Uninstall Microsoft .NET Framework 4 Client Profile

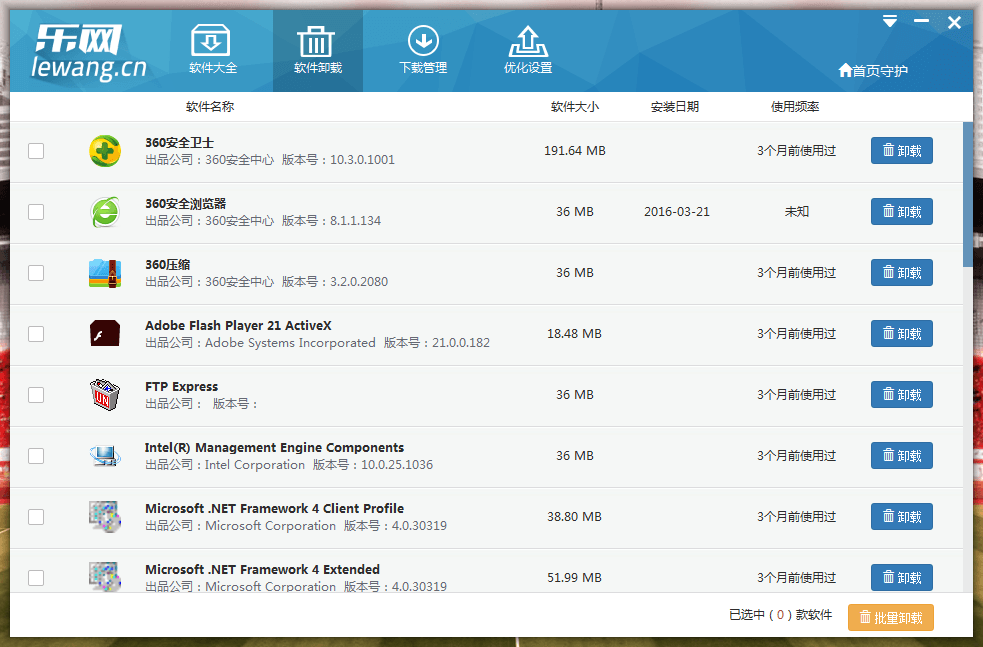[x=902, y=517]
